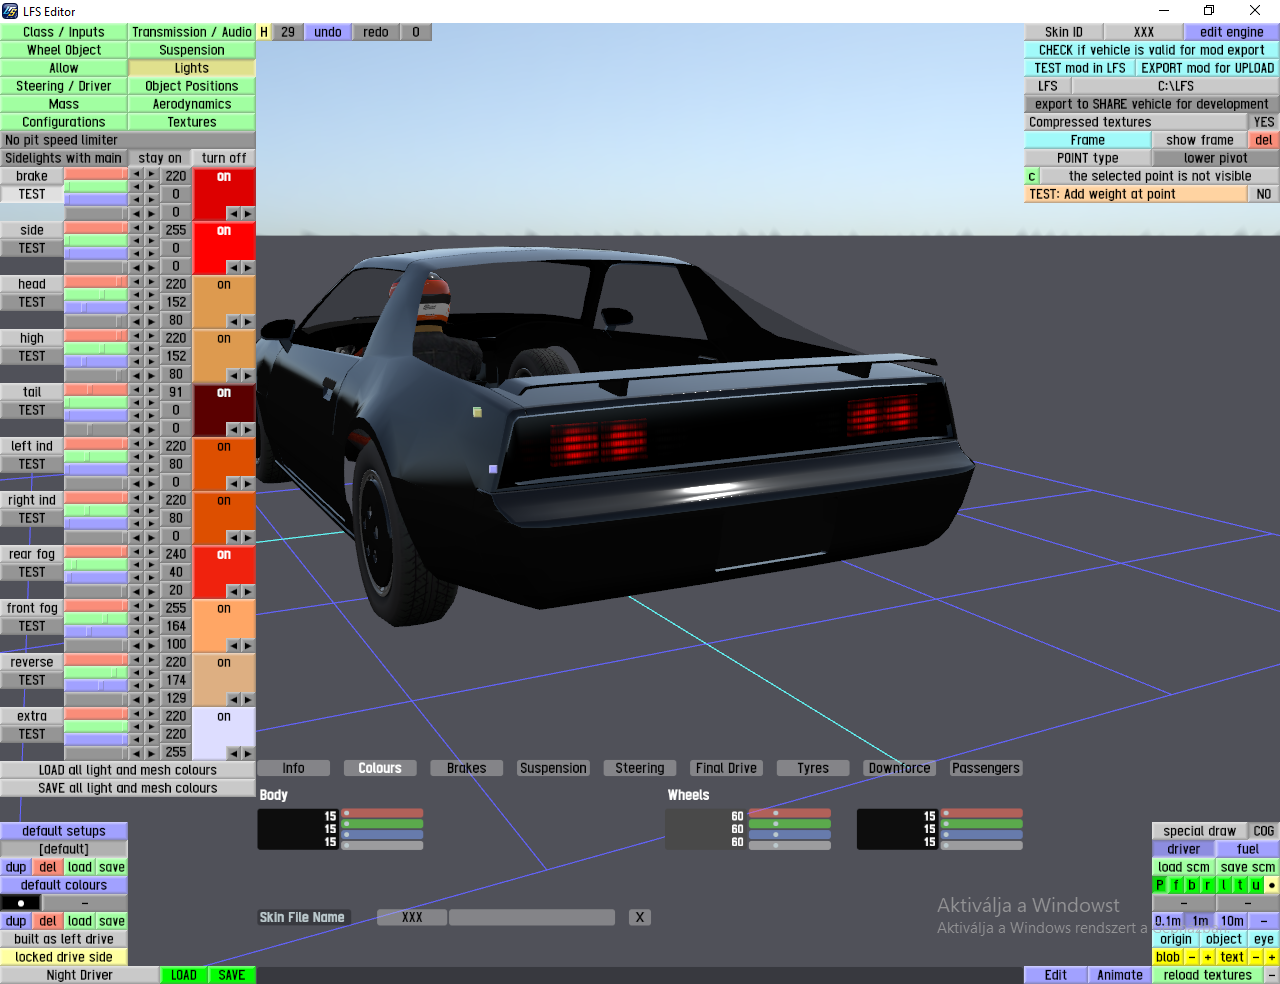Click the undo button

[328, 32]
